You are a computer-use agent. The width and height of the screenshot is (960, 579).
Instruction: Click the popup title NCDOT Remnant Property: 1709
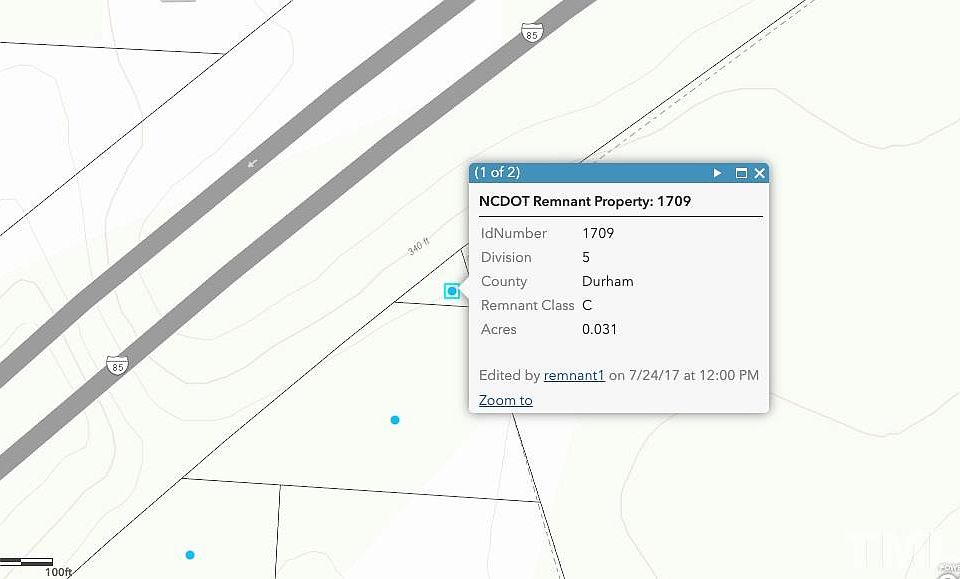[x=585, y=201]
